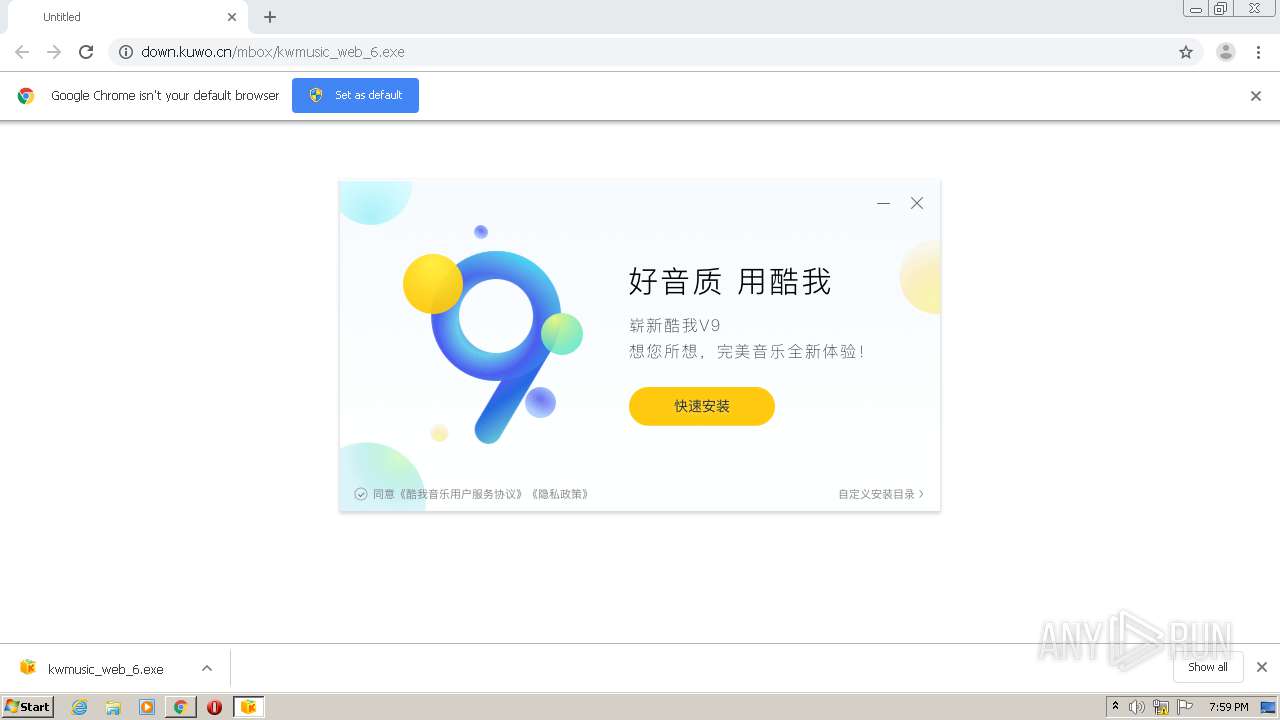Bookmark this page with the star
Viewport: 1280px width, 720px height.
(x=1186, y=52)
